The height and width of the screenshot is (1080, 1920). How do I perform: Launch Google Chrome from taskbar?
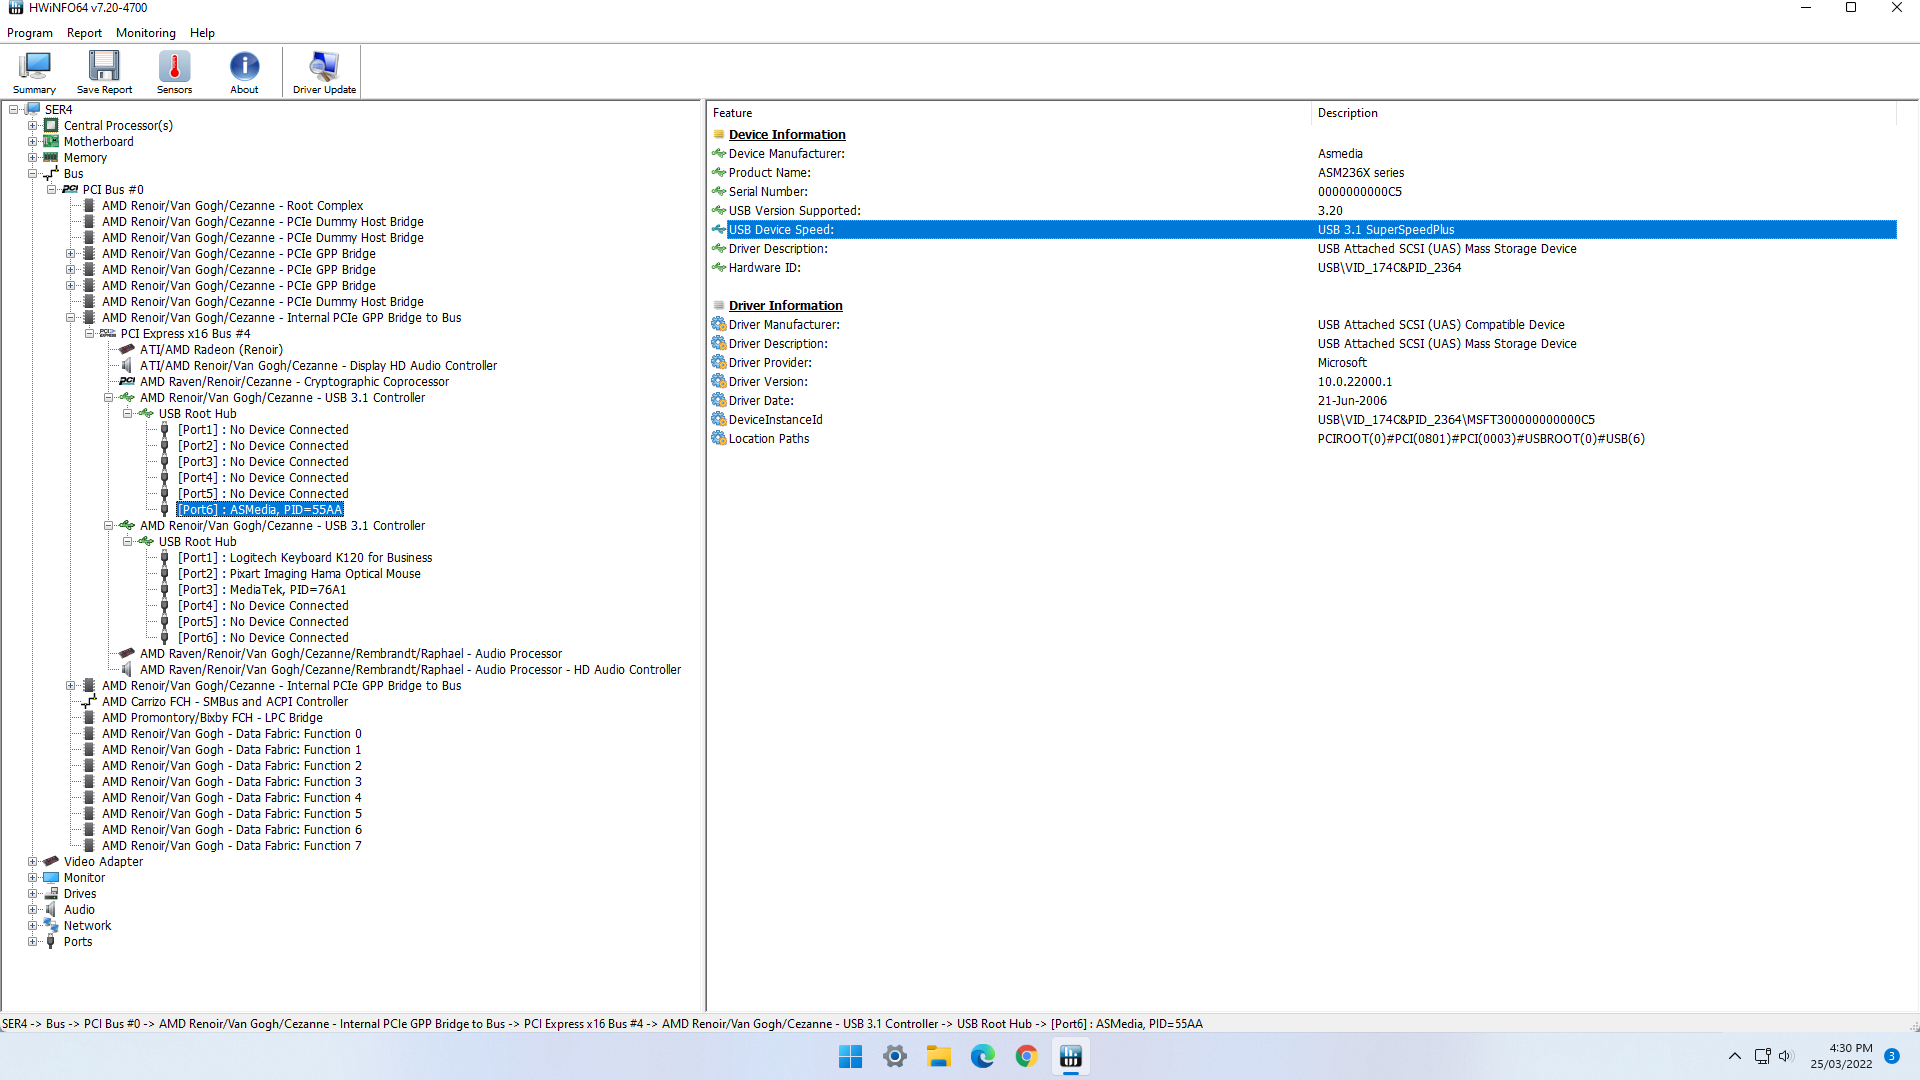[x=1026, y=1056]
